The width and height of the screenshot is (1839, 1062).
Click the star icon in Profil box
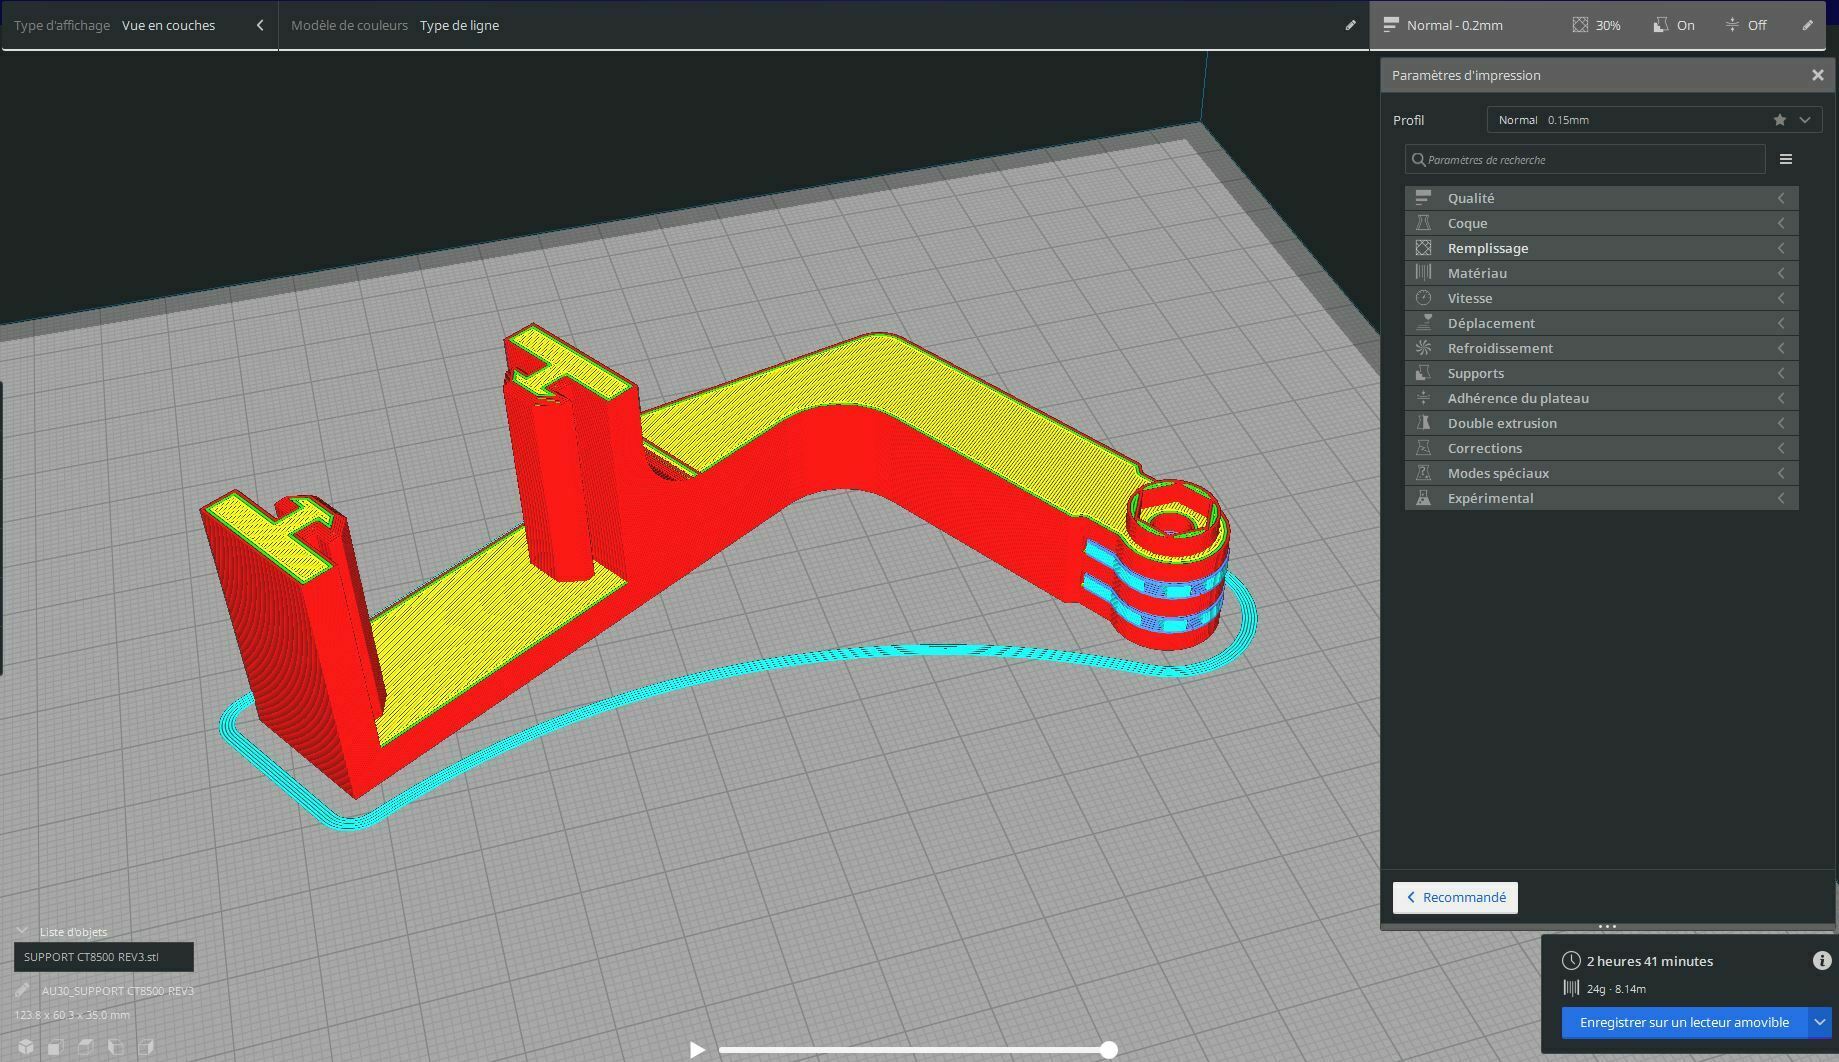click(x=1780, y=120)
